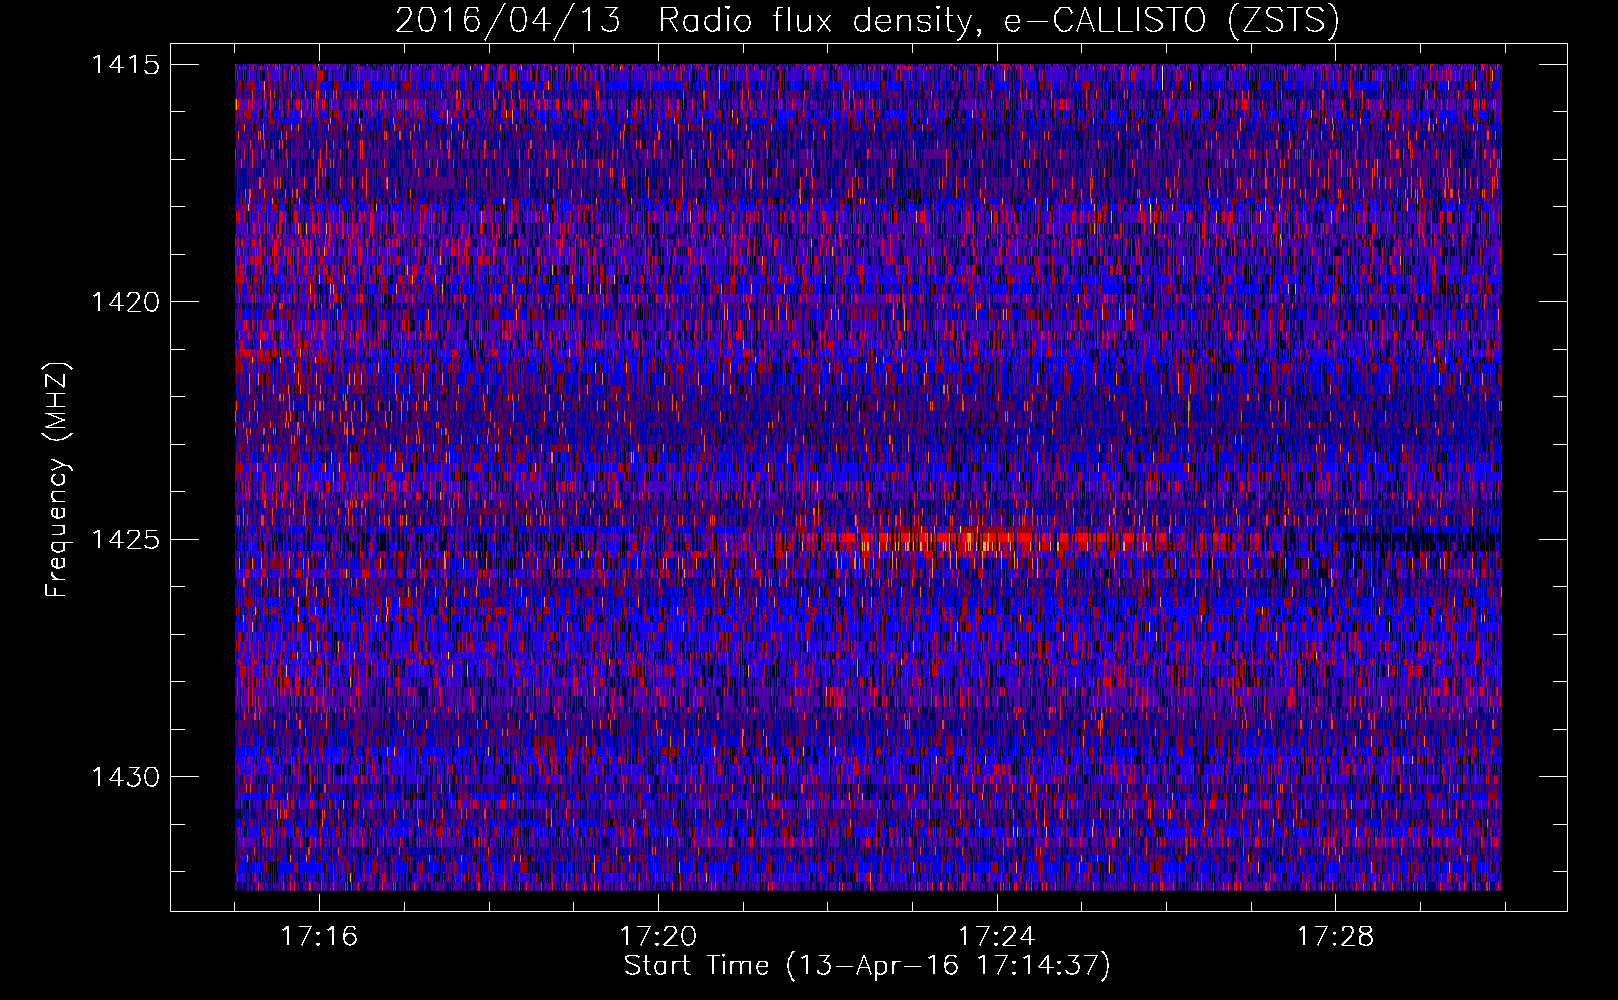Click the 1415 frequency tick label

(125, 65)
